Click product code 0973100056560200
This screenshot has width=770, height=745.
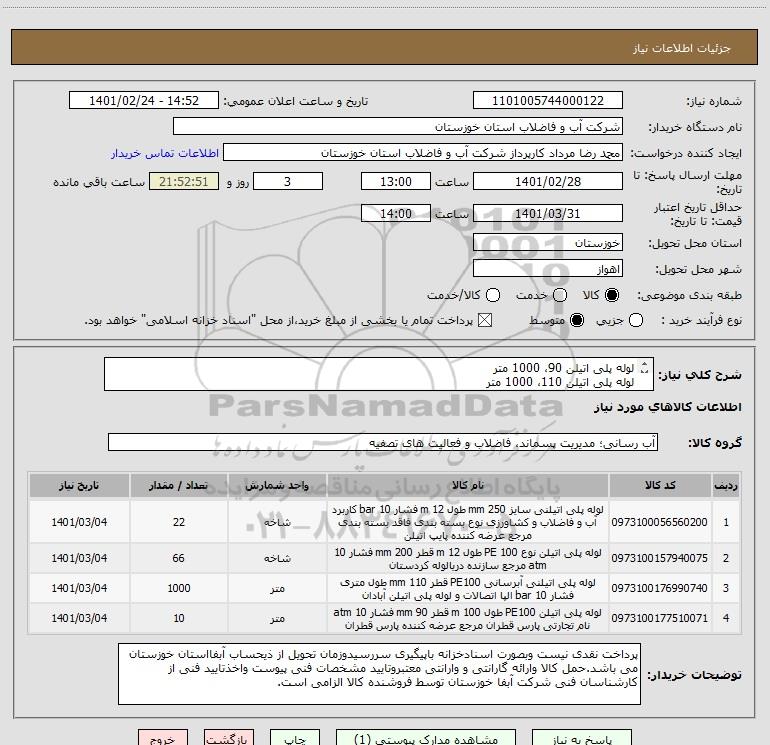coord(660,522)
